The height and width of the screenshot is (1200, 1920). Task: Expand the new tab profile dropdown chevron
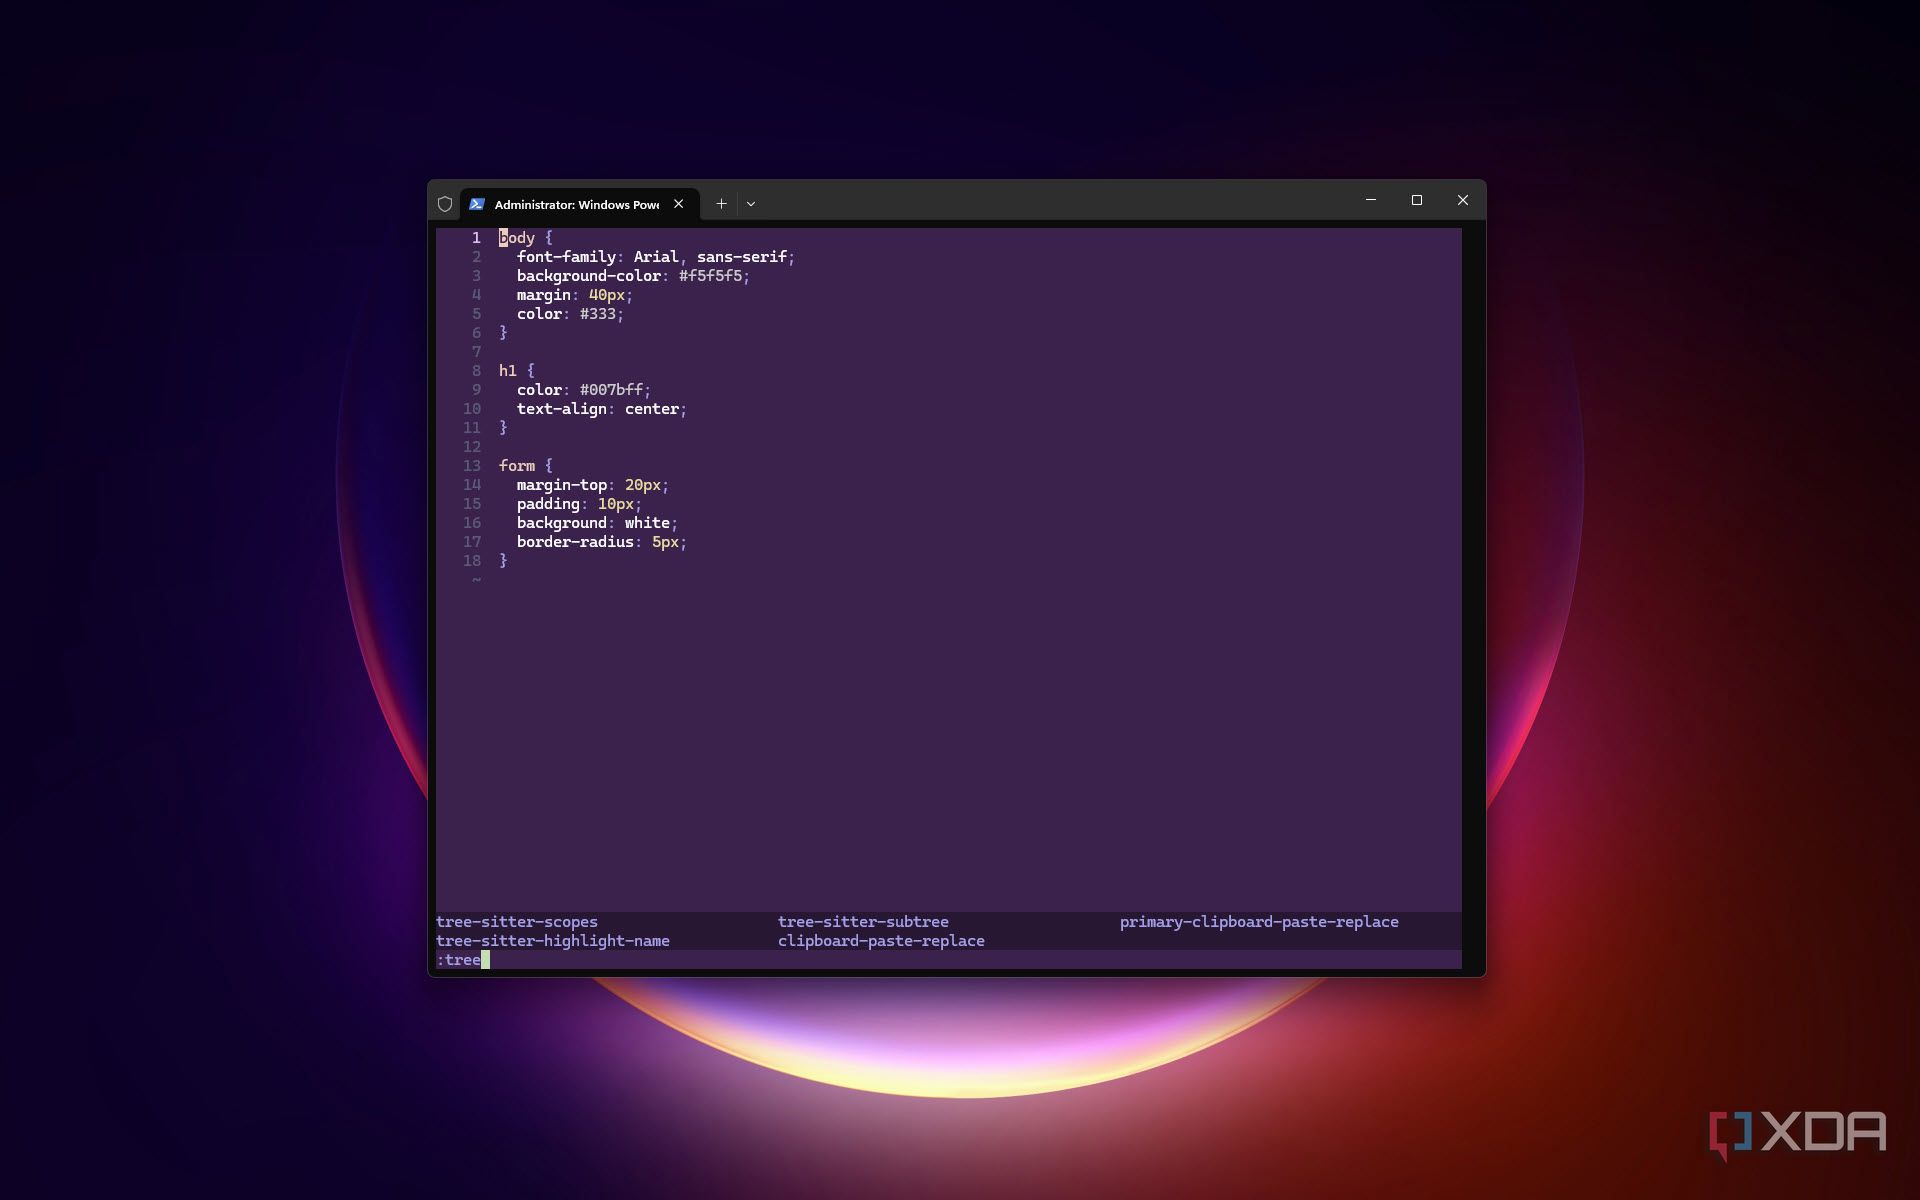(x=751, y=204)
